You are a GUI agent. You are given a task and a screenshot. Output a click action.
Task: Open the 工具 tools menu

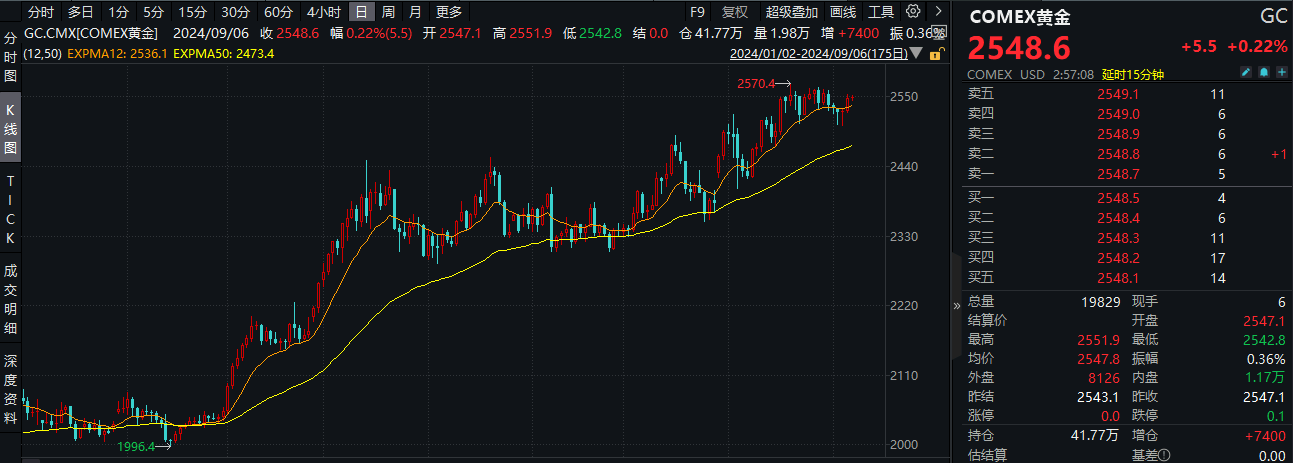(x=881, y=12)
